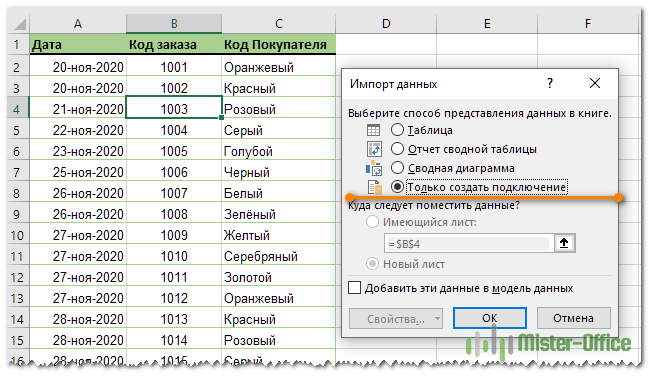Click the Отмена button
This screenshot has width=648, height=379.
click(574, 318)
